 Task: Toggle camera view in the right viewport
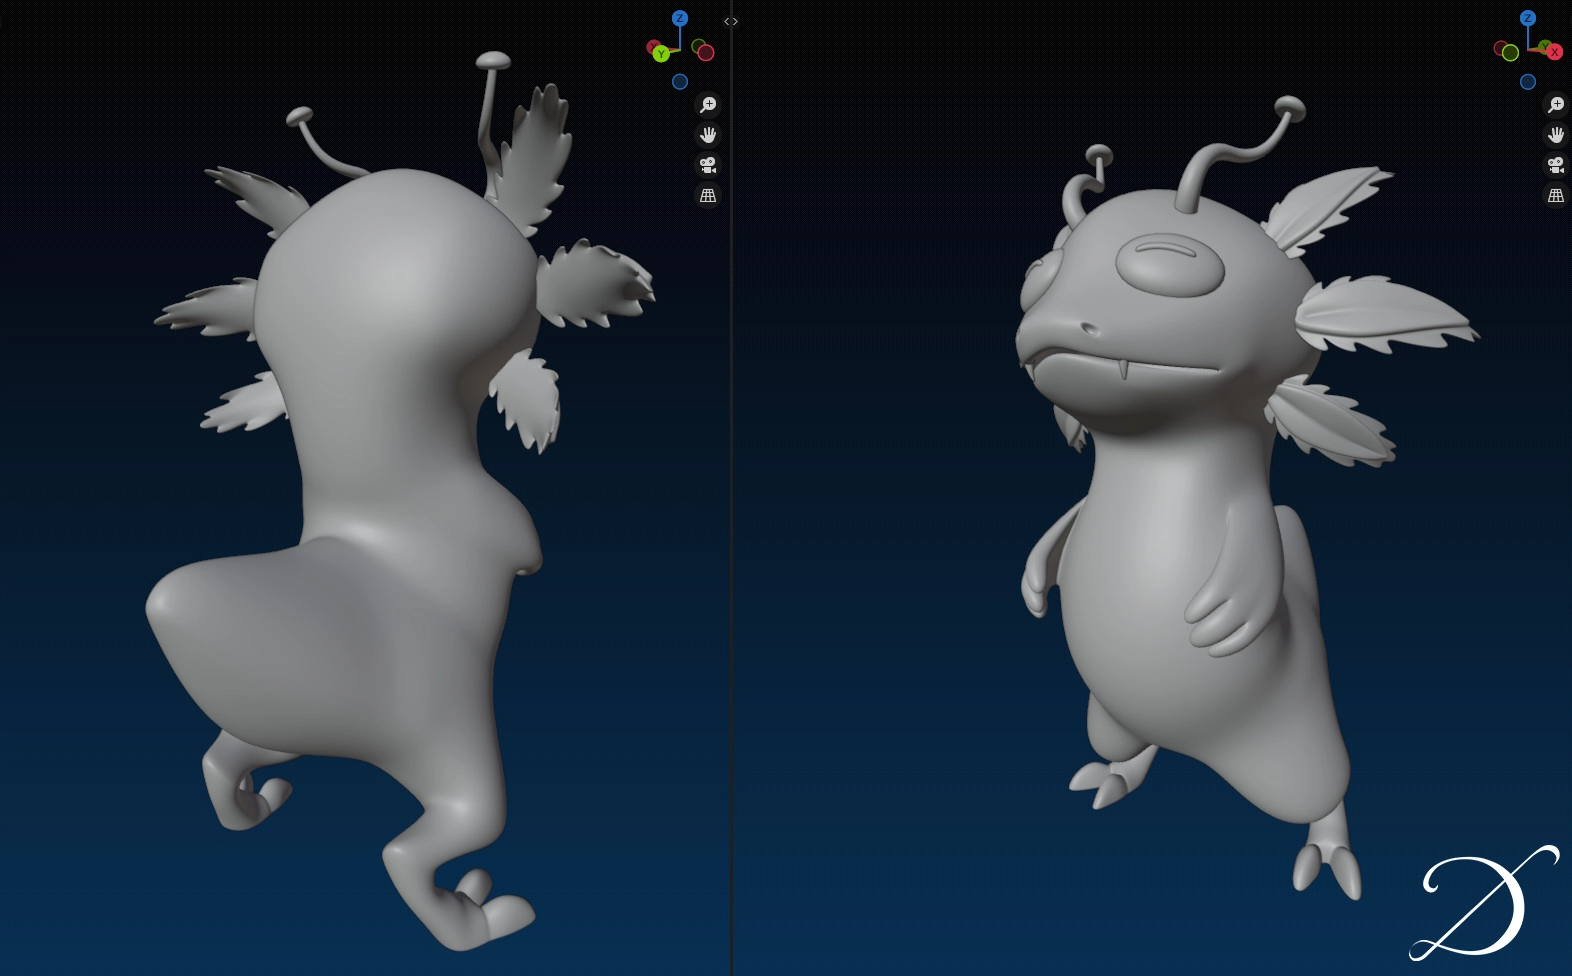point(1556,165)
